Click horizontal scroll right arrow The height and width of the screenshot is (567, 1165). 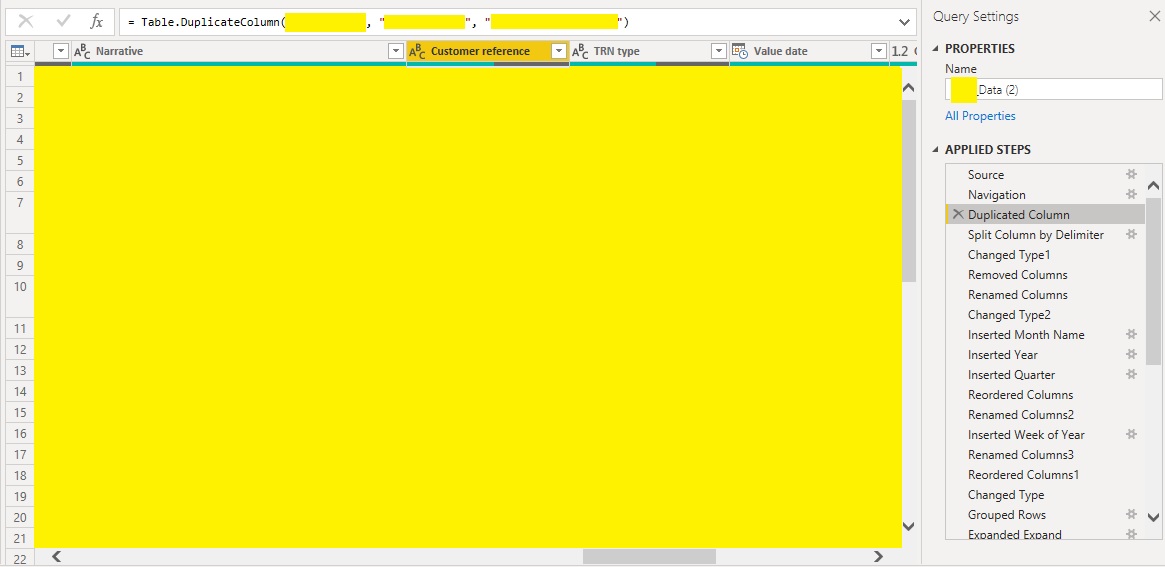click(878, 556)
